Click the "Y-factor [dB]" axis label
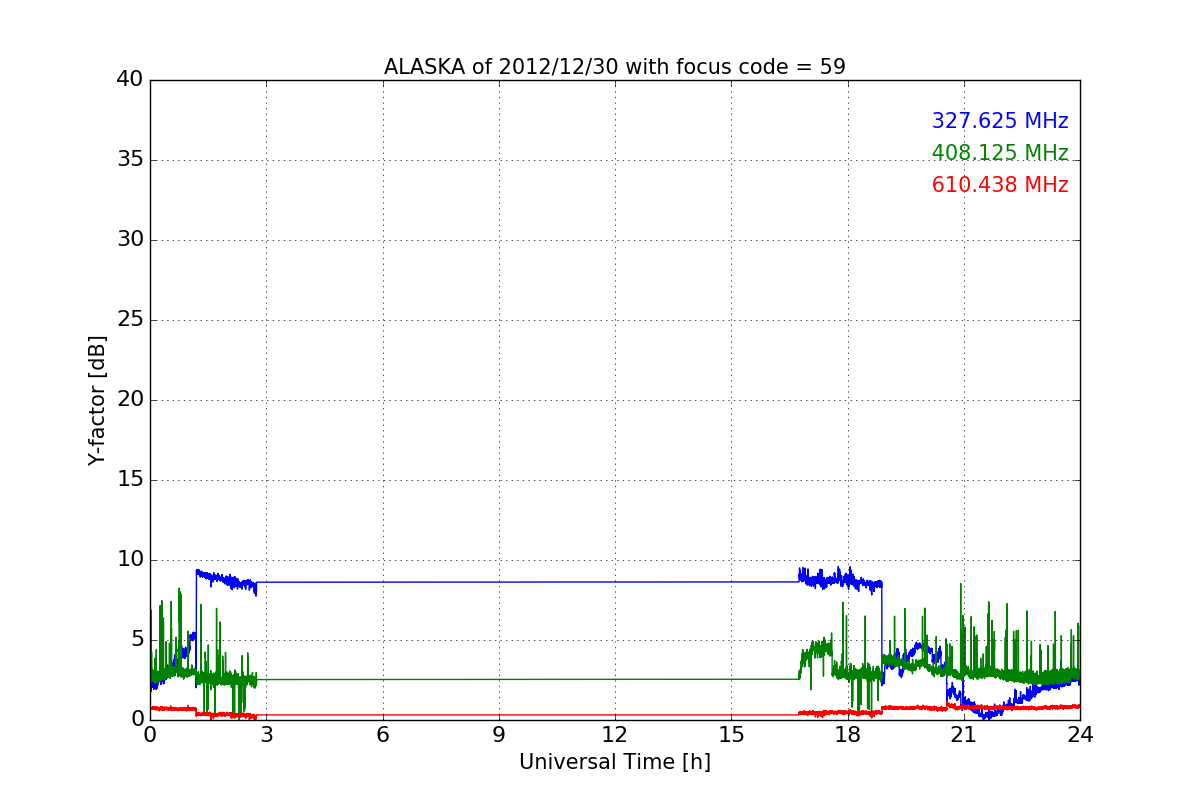The image size is (1200, 800). [97, 400]
